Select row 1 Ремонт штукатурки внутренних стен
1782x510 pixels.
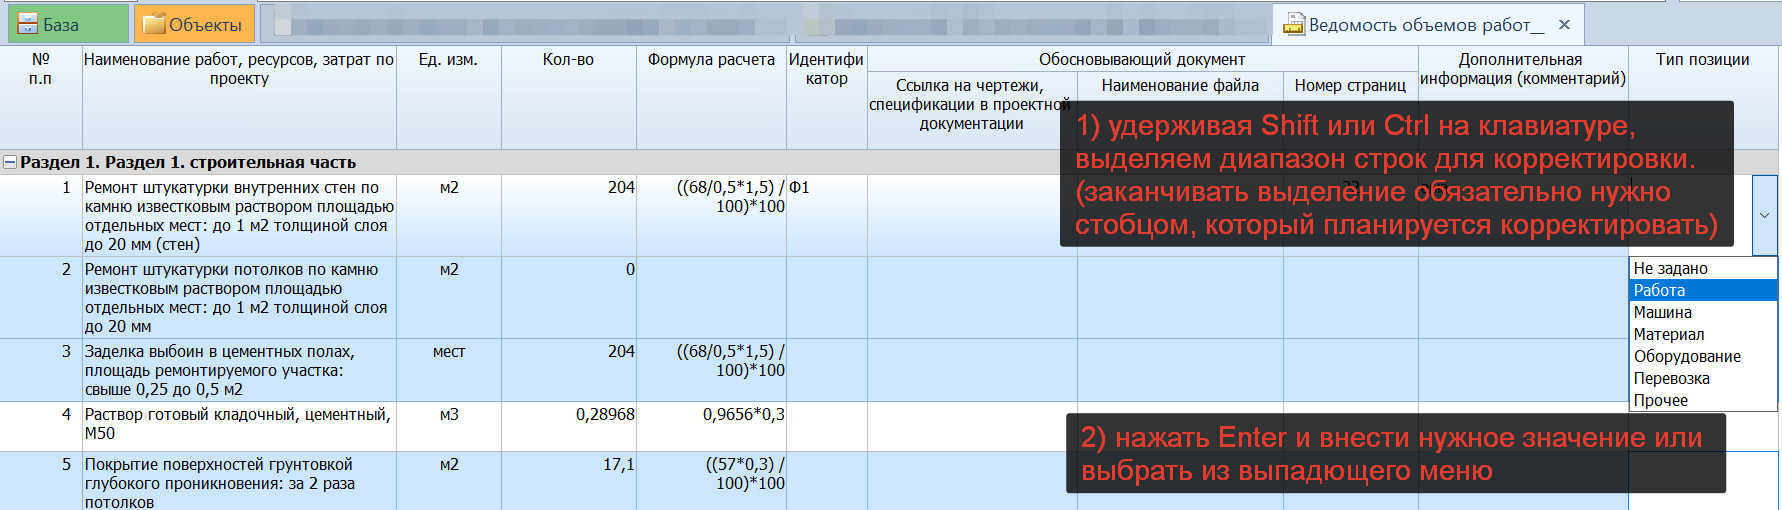point(239,215)
